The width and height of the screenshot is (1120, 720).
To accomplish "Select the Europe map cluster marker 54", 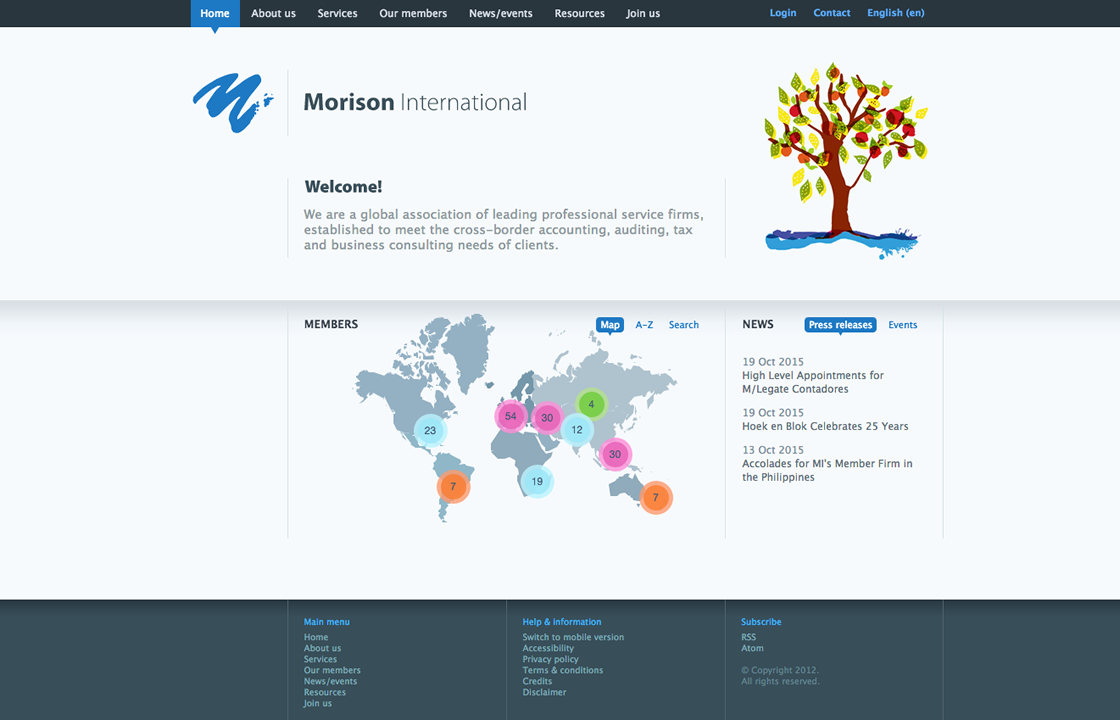I will (x=511, y=416).
